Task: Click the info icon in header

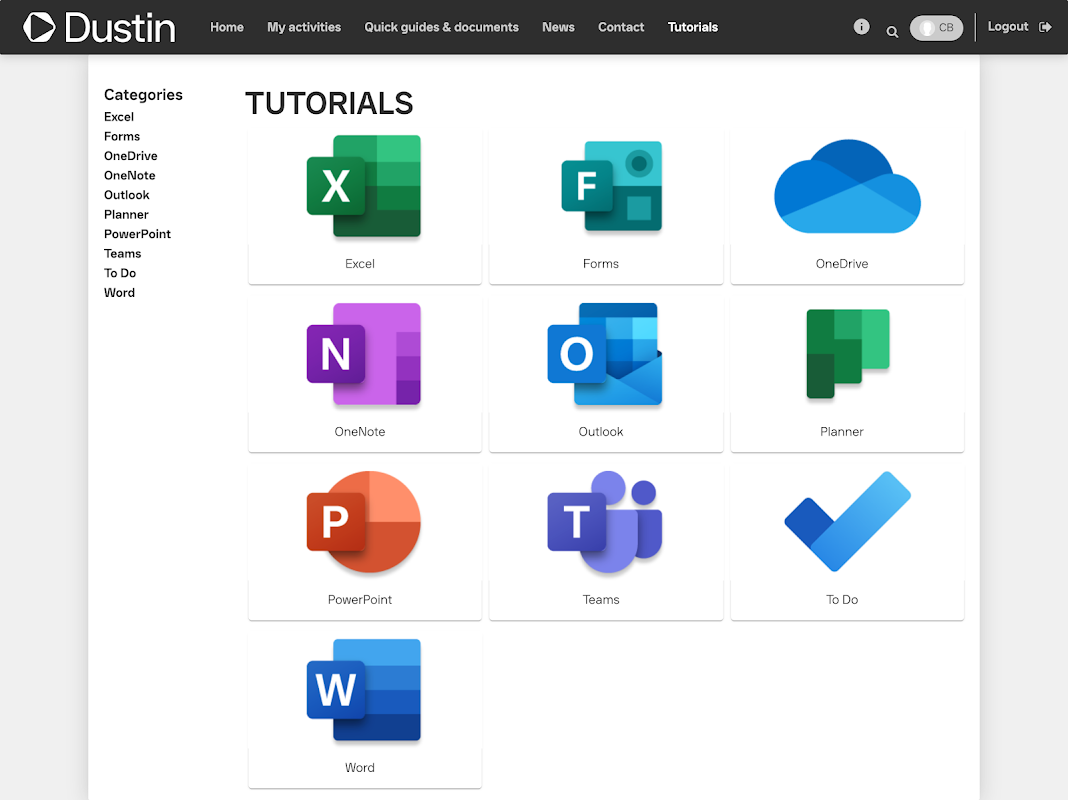Action: point(862,27)
